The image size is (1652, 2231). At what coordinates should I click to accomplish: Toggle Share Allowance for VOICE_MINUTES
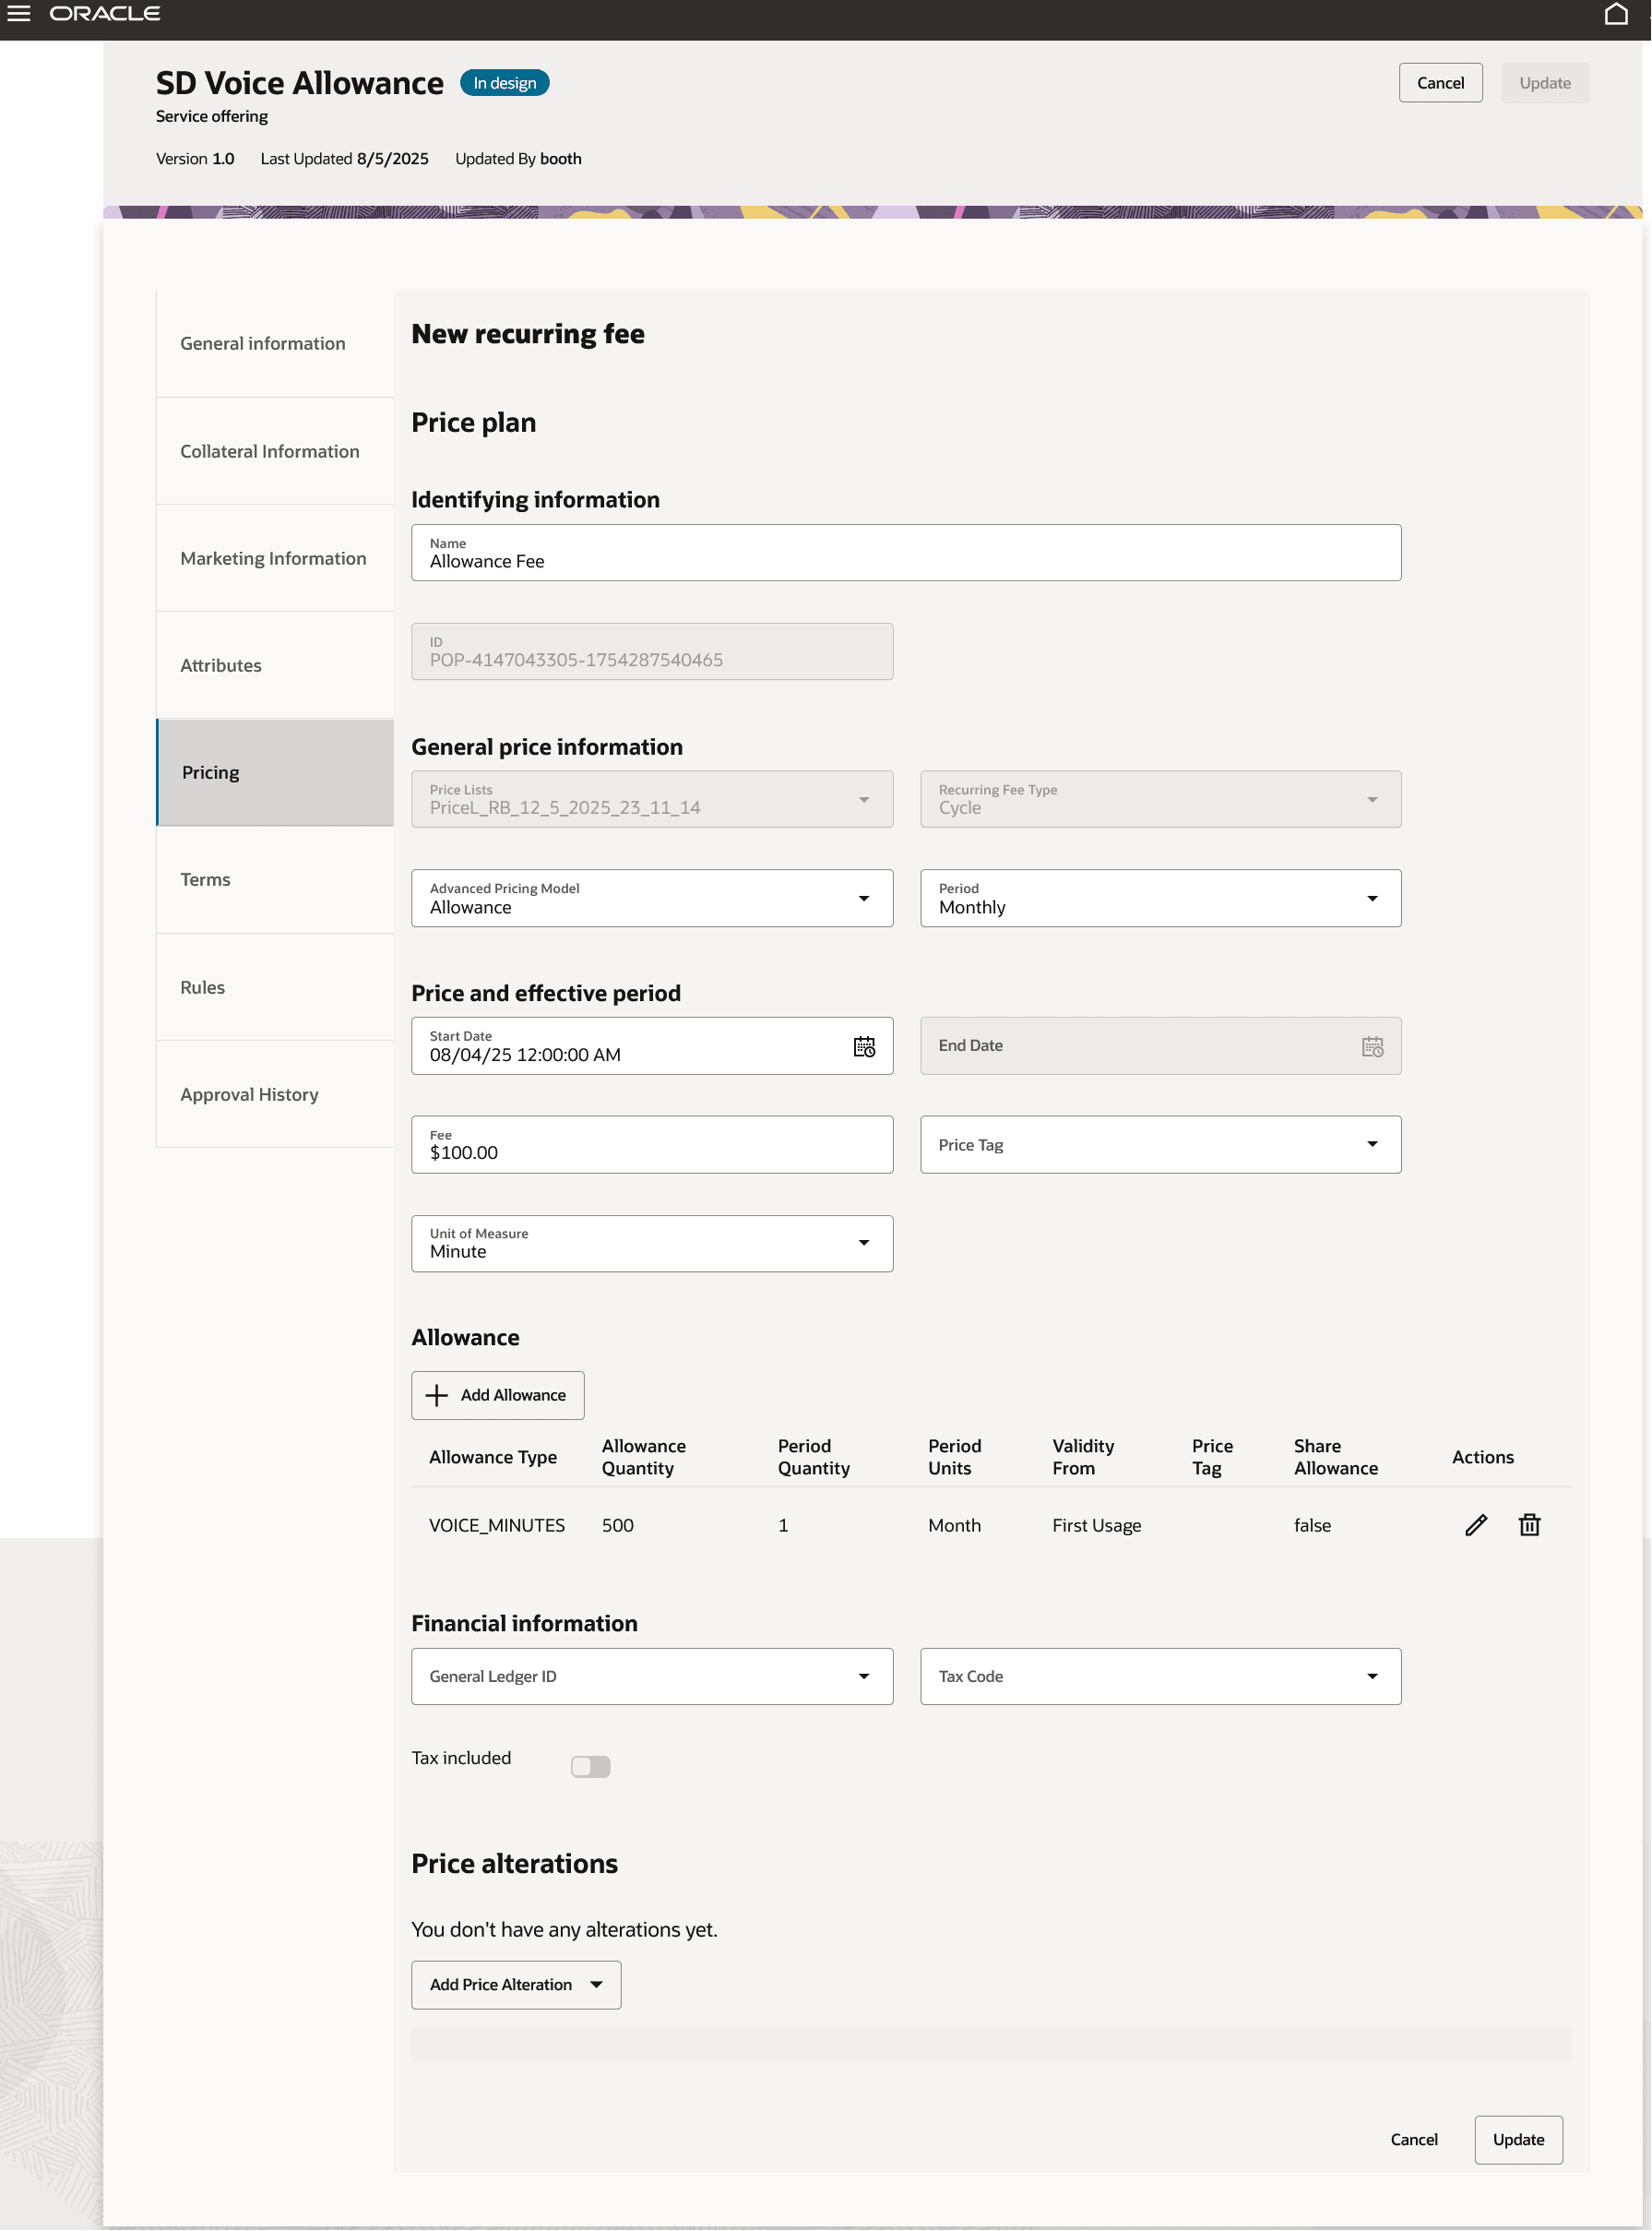(1313, 1524)
